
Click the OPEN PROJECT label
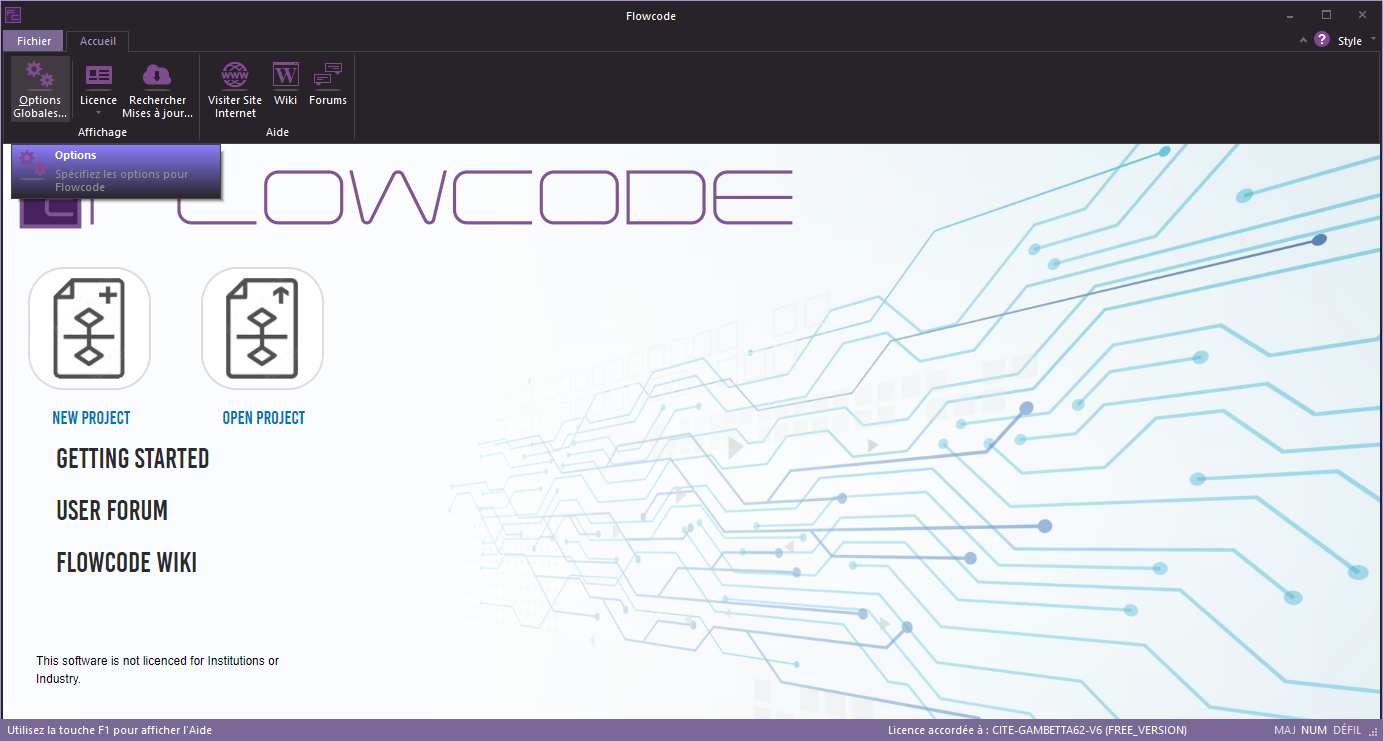click(264, 418)
